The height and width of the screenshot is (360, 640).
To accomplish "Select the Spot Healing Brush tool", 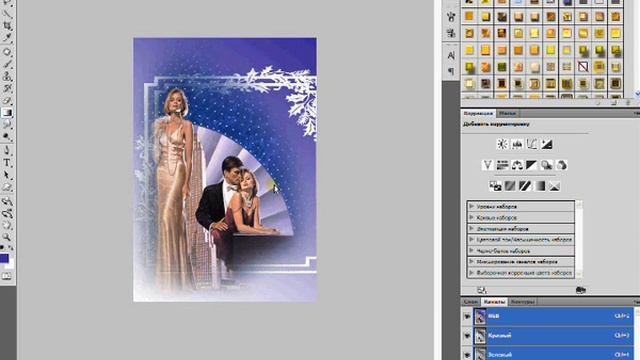I will click(x=7, y=52).
